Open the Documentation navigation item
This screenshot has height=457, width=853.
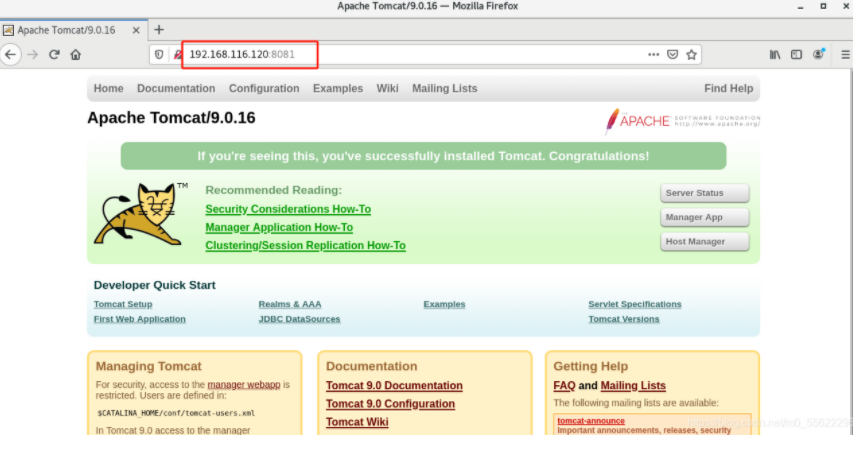coord(176,88)
